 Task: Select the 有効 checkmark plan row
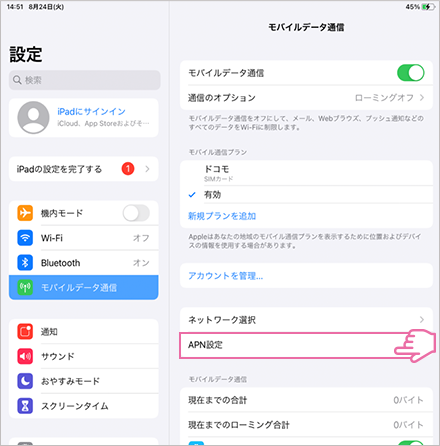[x=306, y=195]
